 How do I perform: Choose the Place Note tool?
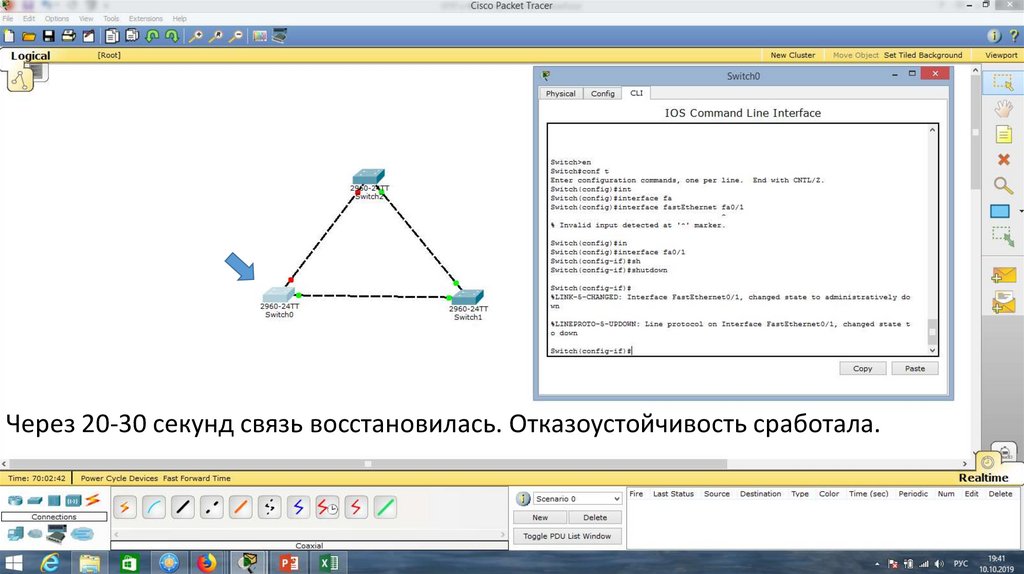point(1003,135)
